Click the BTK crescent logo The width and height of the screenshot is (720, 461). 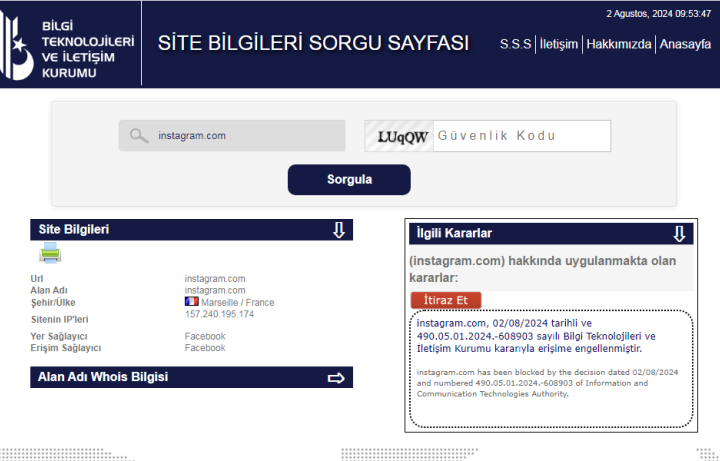coord(20,44)
